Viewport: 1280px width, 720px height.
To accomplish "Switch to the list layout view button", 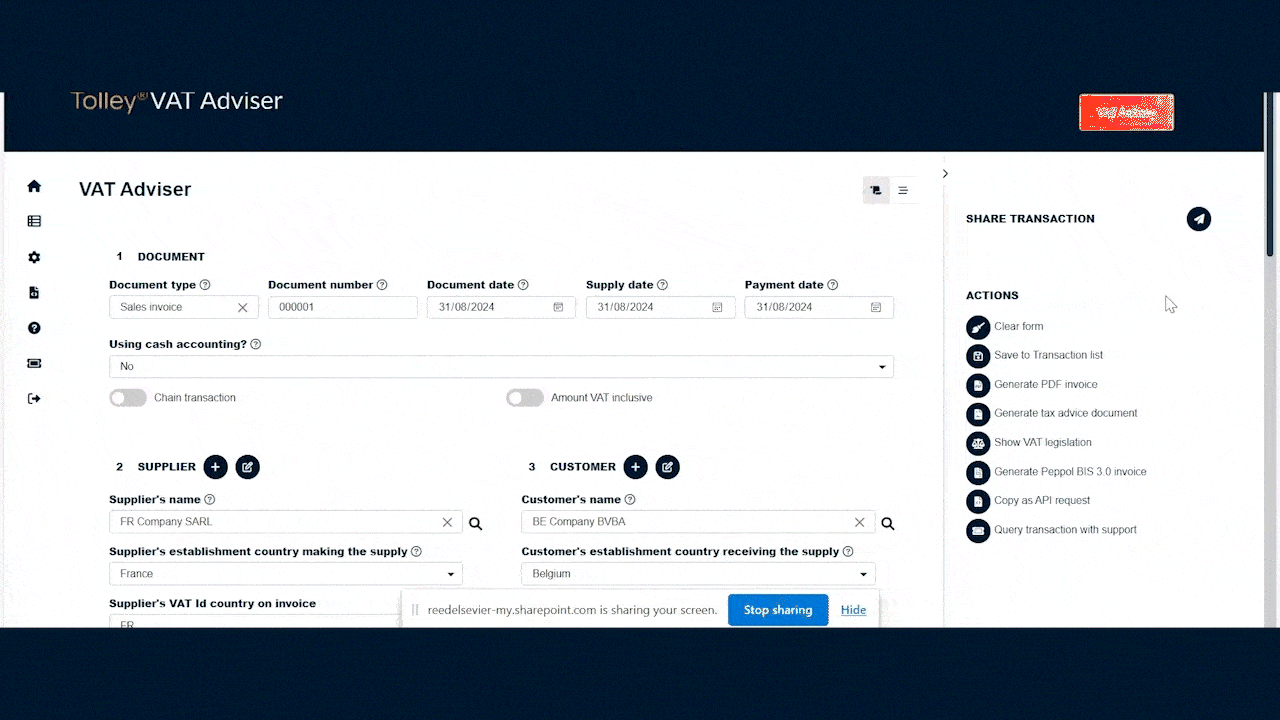I will coord(903,190).
